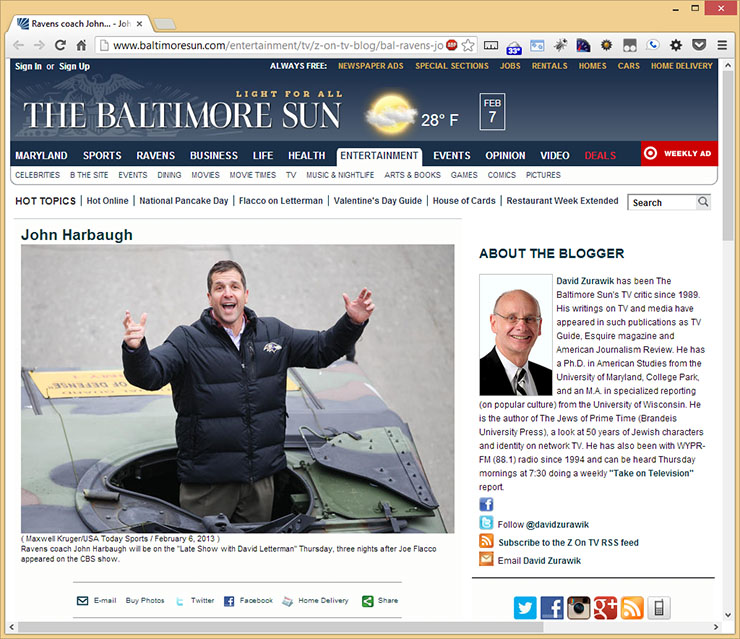Go forward using the browser arrow
Viewport: 740px width, 639px height.
click(x=39, y=45)
